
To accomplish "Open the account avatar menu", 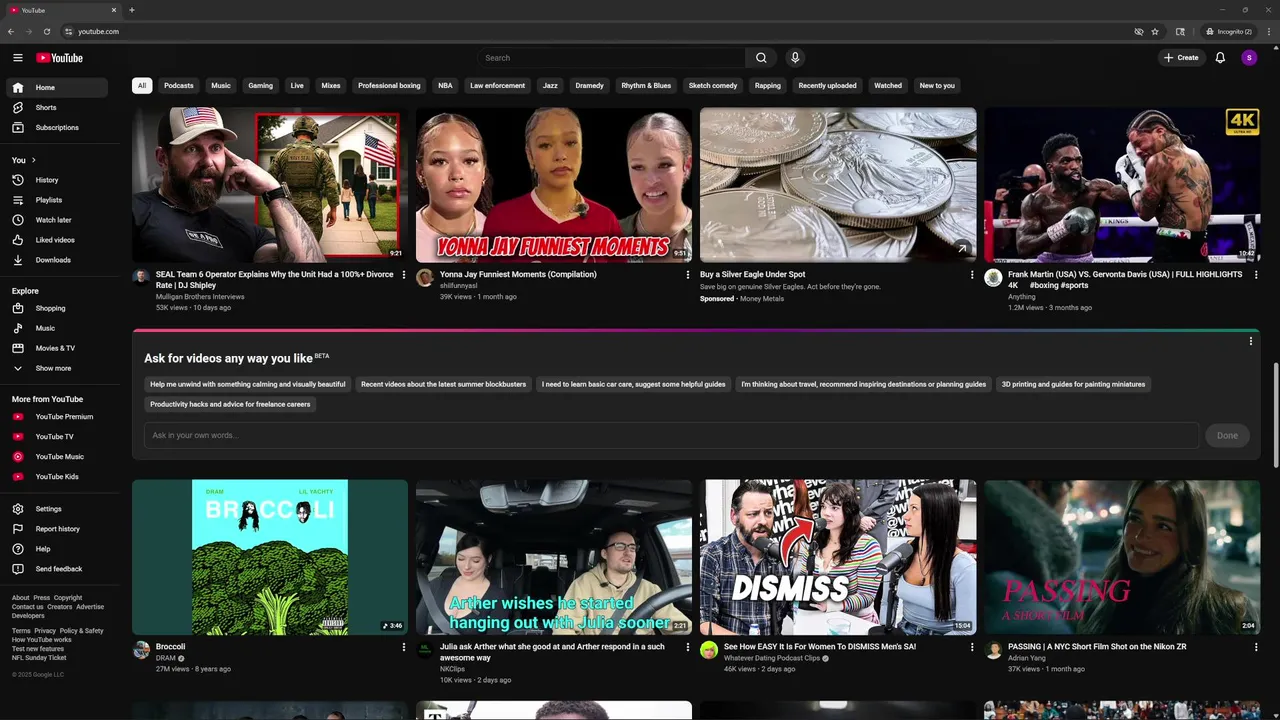I will [1249, 58].
